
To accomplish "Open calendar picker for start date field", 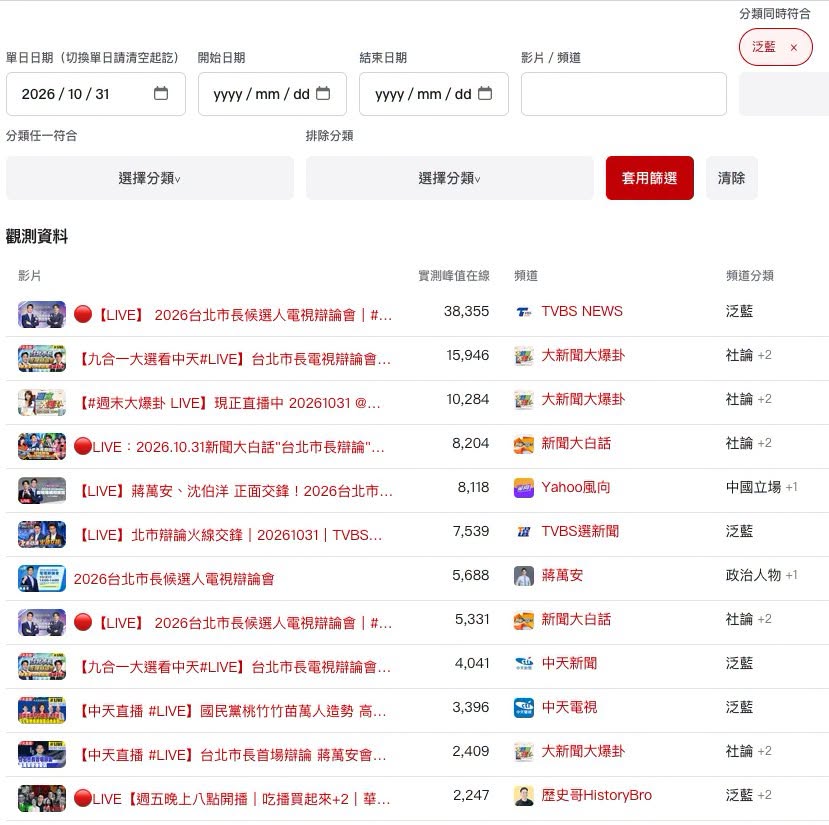I will click(323, 94).
